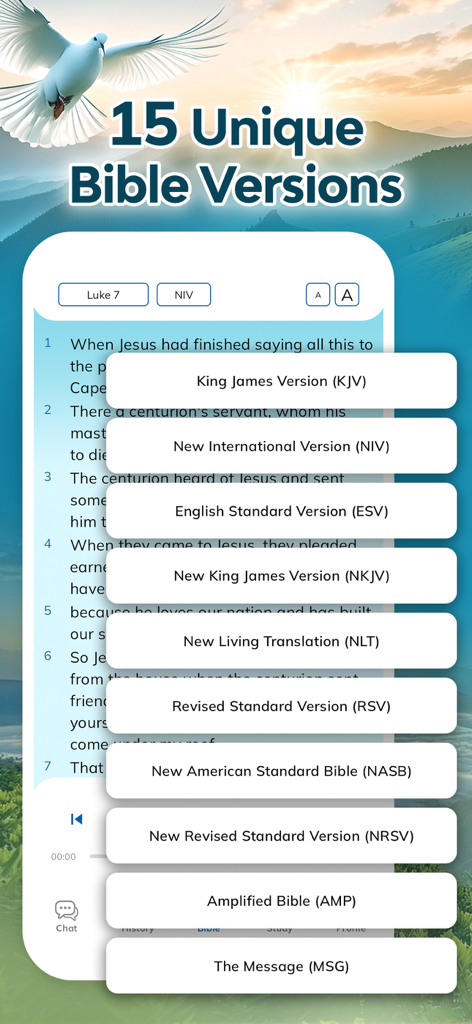Select Revised Standard Version (RSV)

click(x=281, y=706)
